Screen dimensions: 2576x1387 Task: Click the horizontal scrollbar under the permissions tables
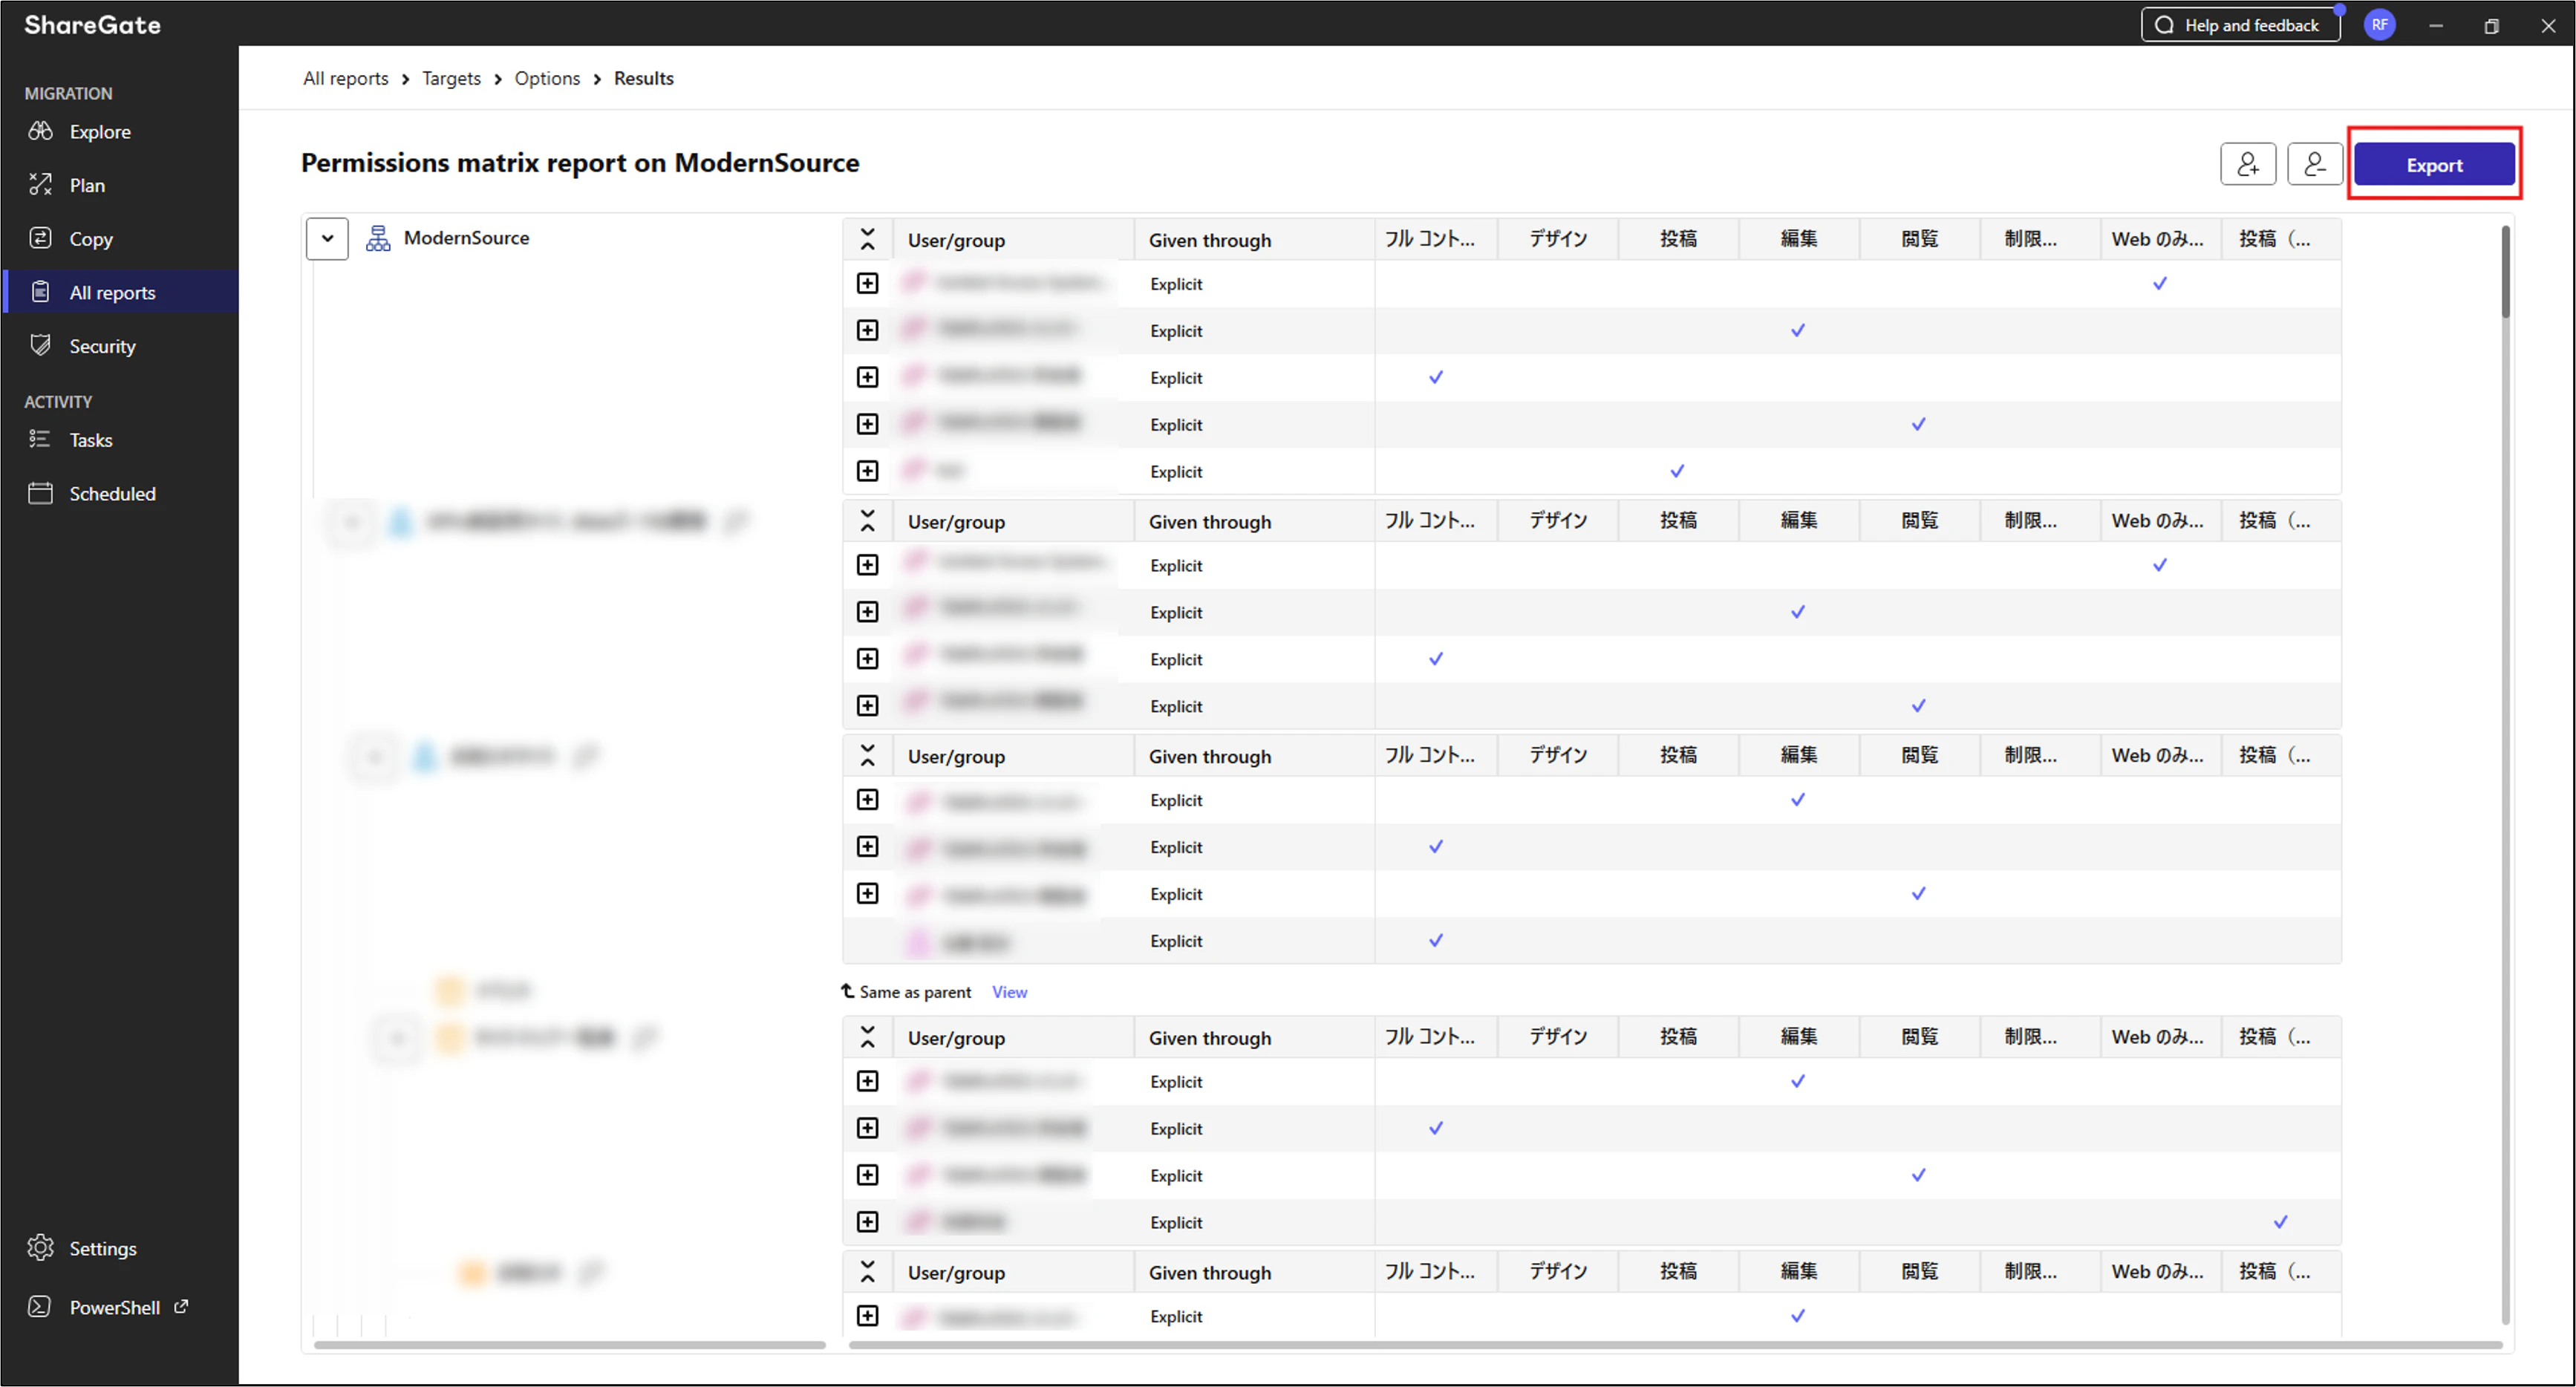(1676, 1346)
